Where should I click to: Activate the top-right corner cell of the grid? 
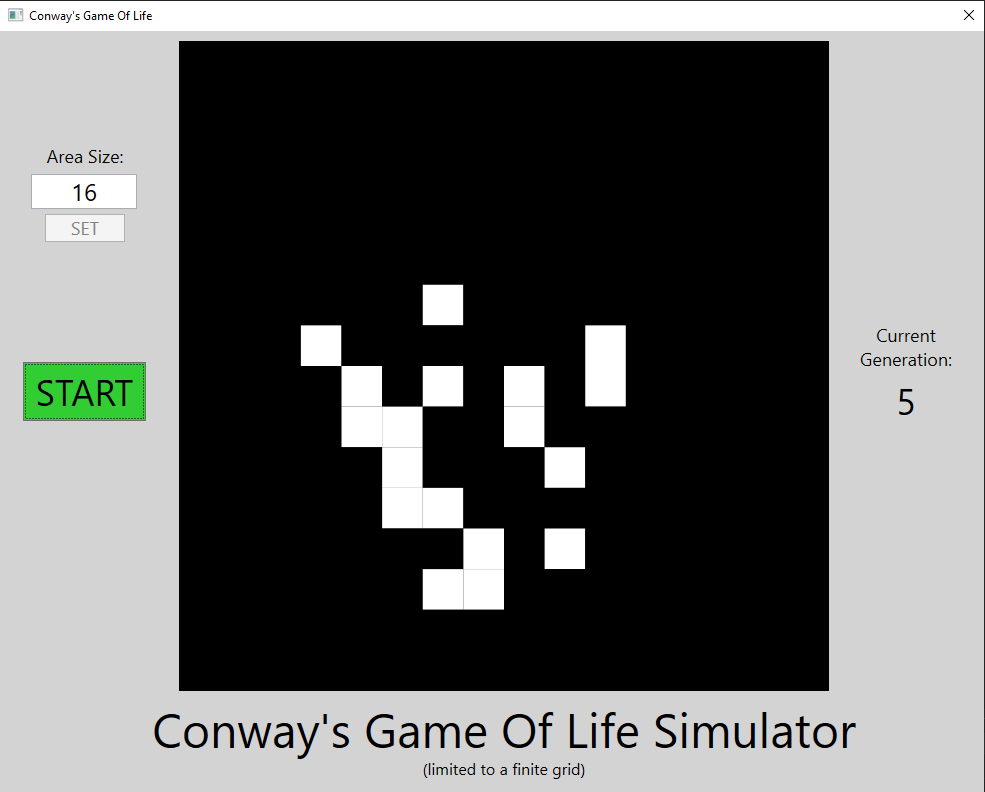(x=808, y=61)
